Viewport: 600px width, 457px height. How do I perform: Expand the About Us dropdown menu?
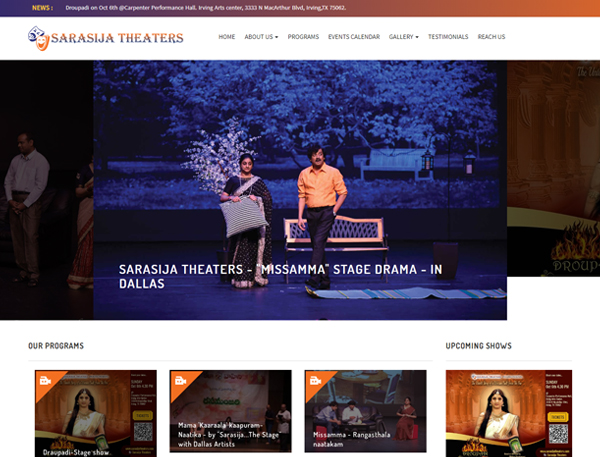pos(261,37)
